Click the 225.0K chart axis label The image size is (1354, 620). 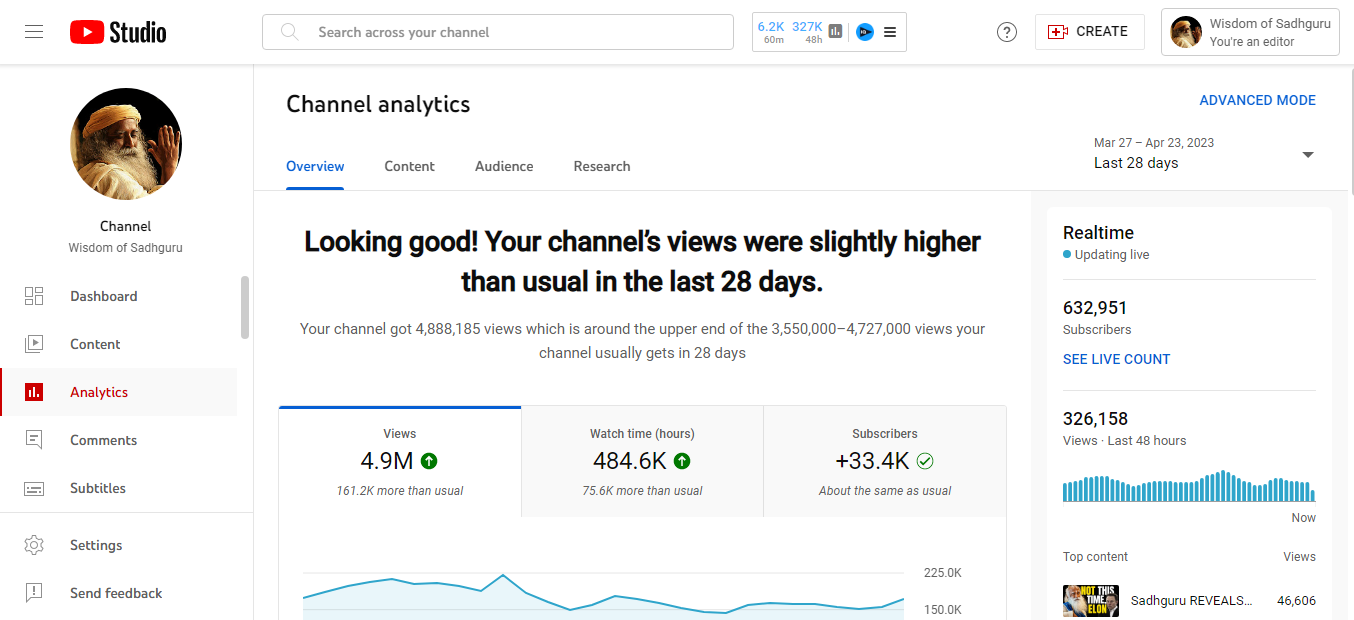(942, 573)
